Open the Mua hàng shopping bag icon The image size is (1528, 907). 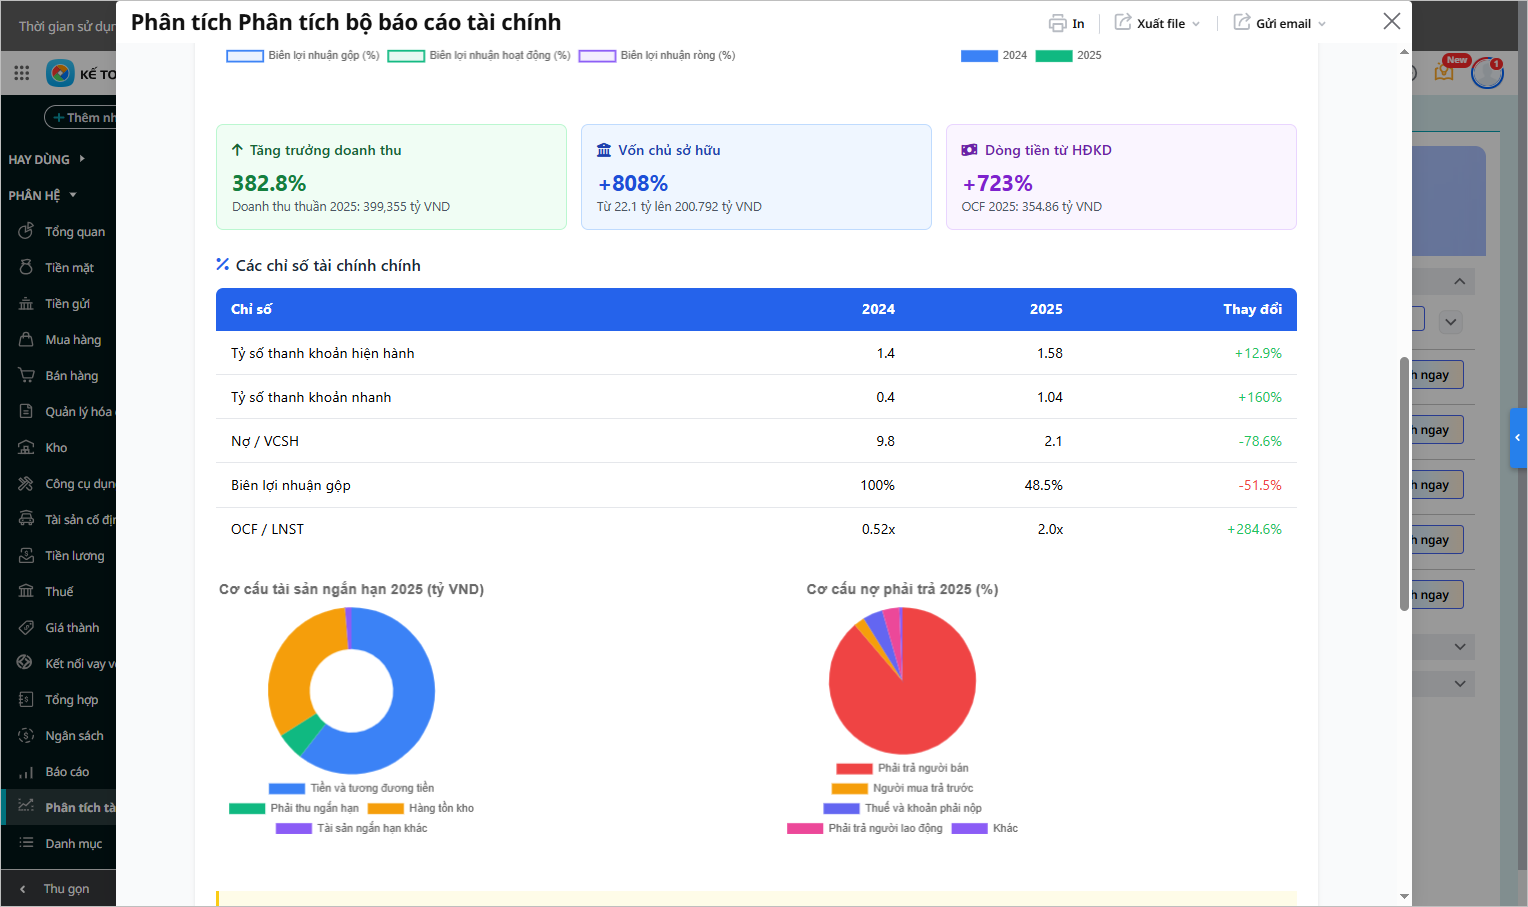pyautogui.click(x=26, y=340)
